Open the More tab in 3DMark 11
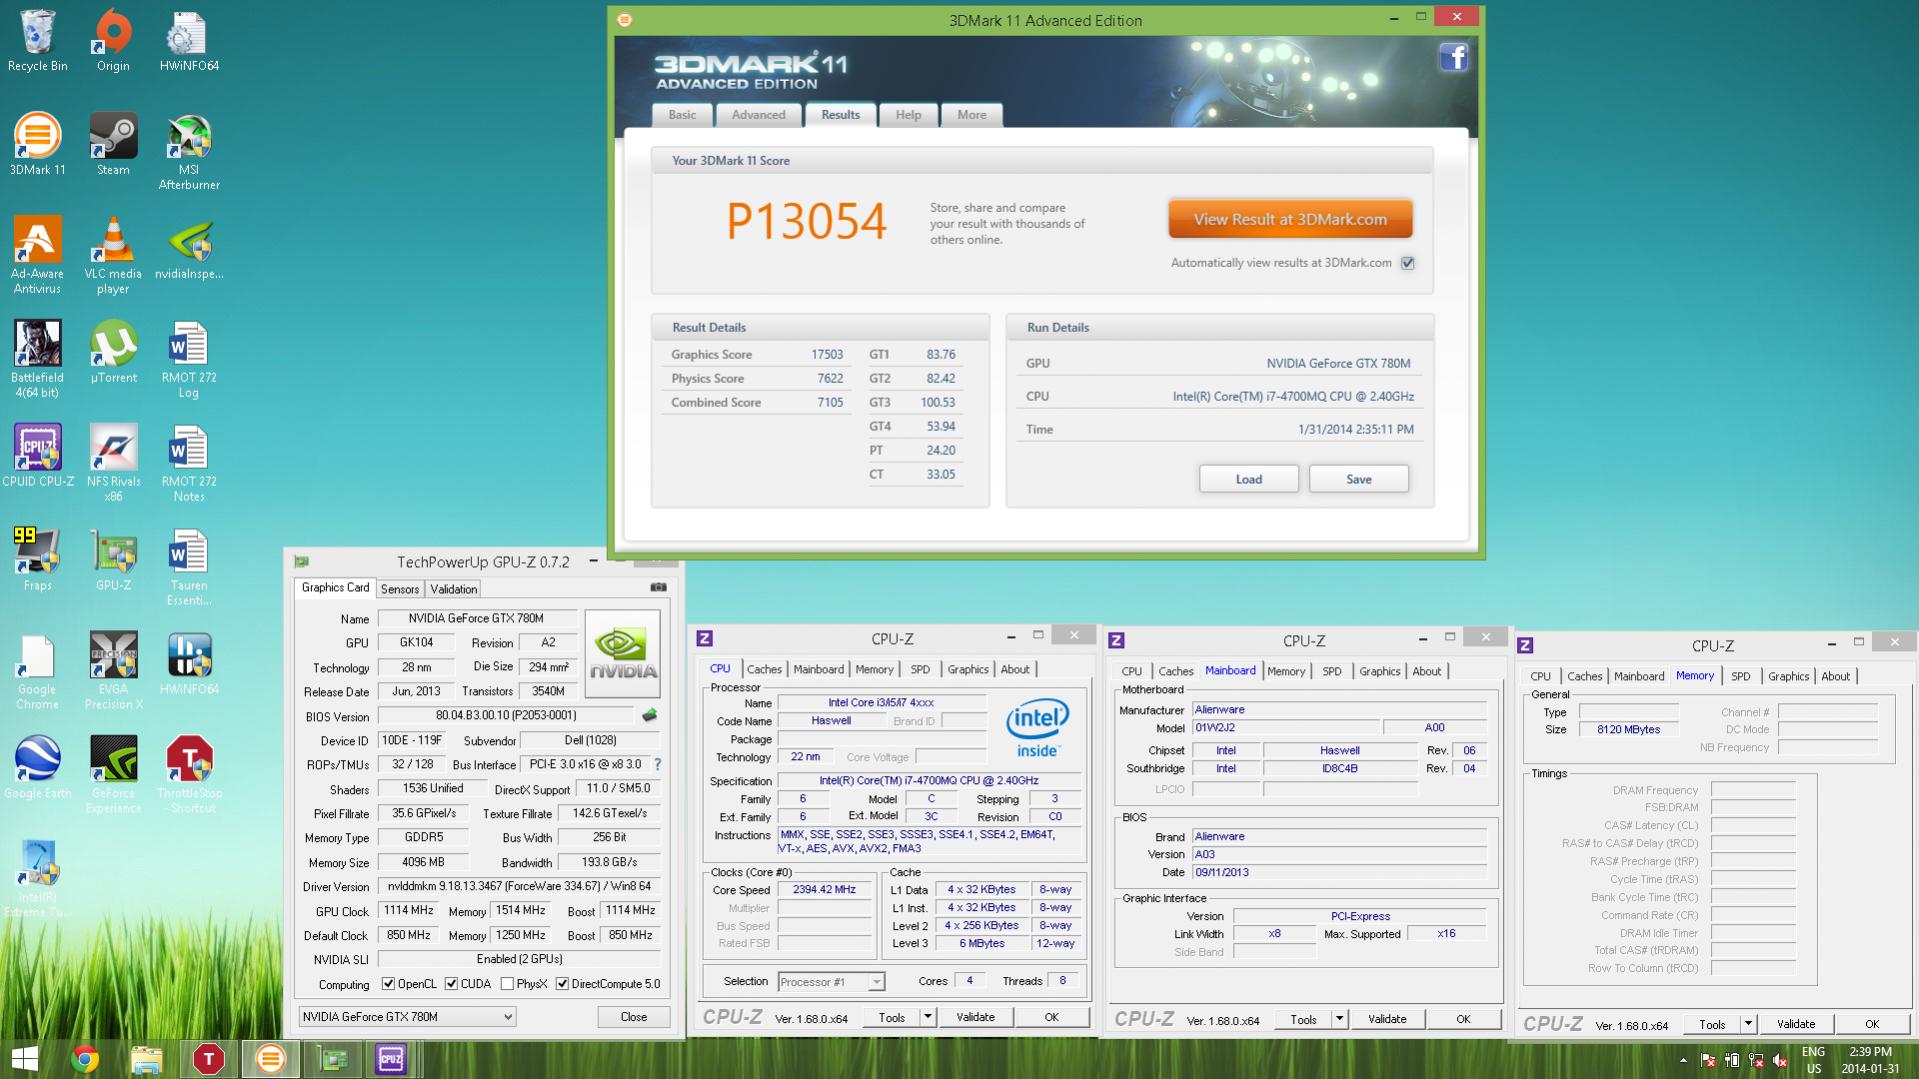Viewport: 1919px width, 1079px height. point(971,115)
